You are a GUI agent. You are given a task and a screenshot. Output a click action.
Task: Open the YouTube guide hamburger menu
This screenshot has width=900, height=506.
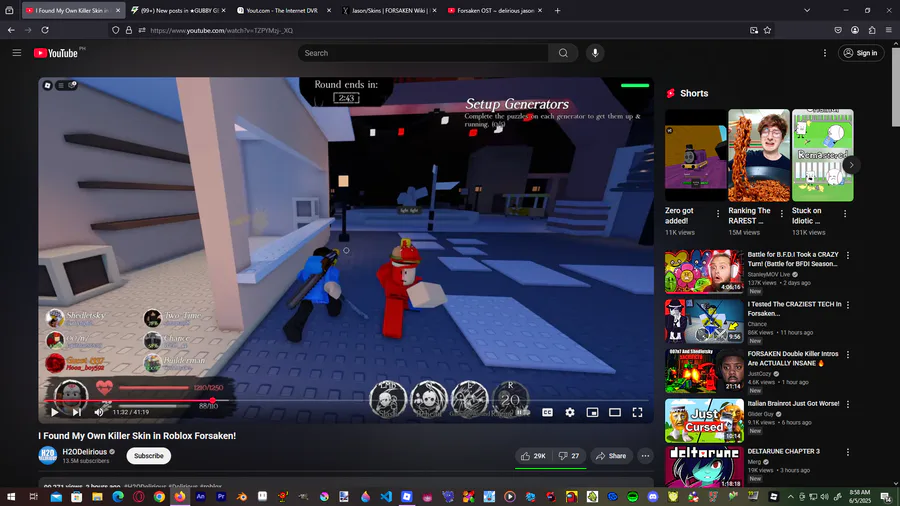coord(17,53)
